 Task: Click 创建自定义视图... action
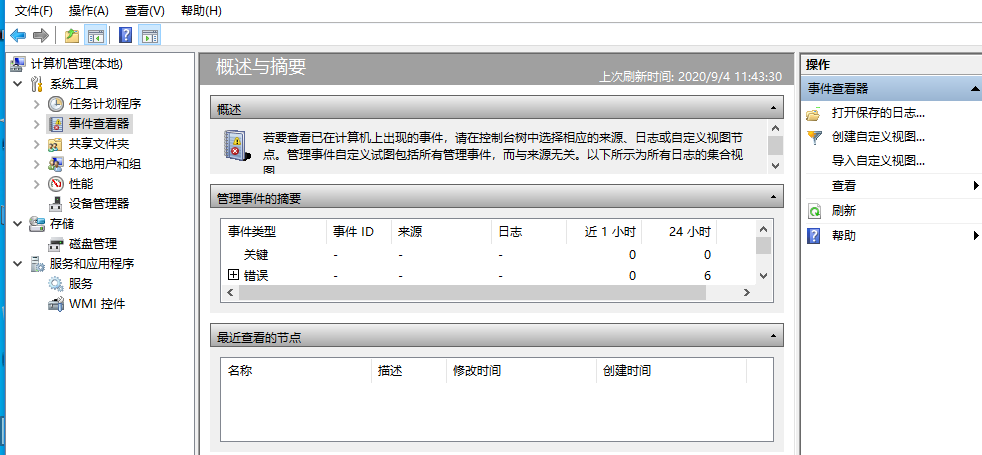coord(879,137)
